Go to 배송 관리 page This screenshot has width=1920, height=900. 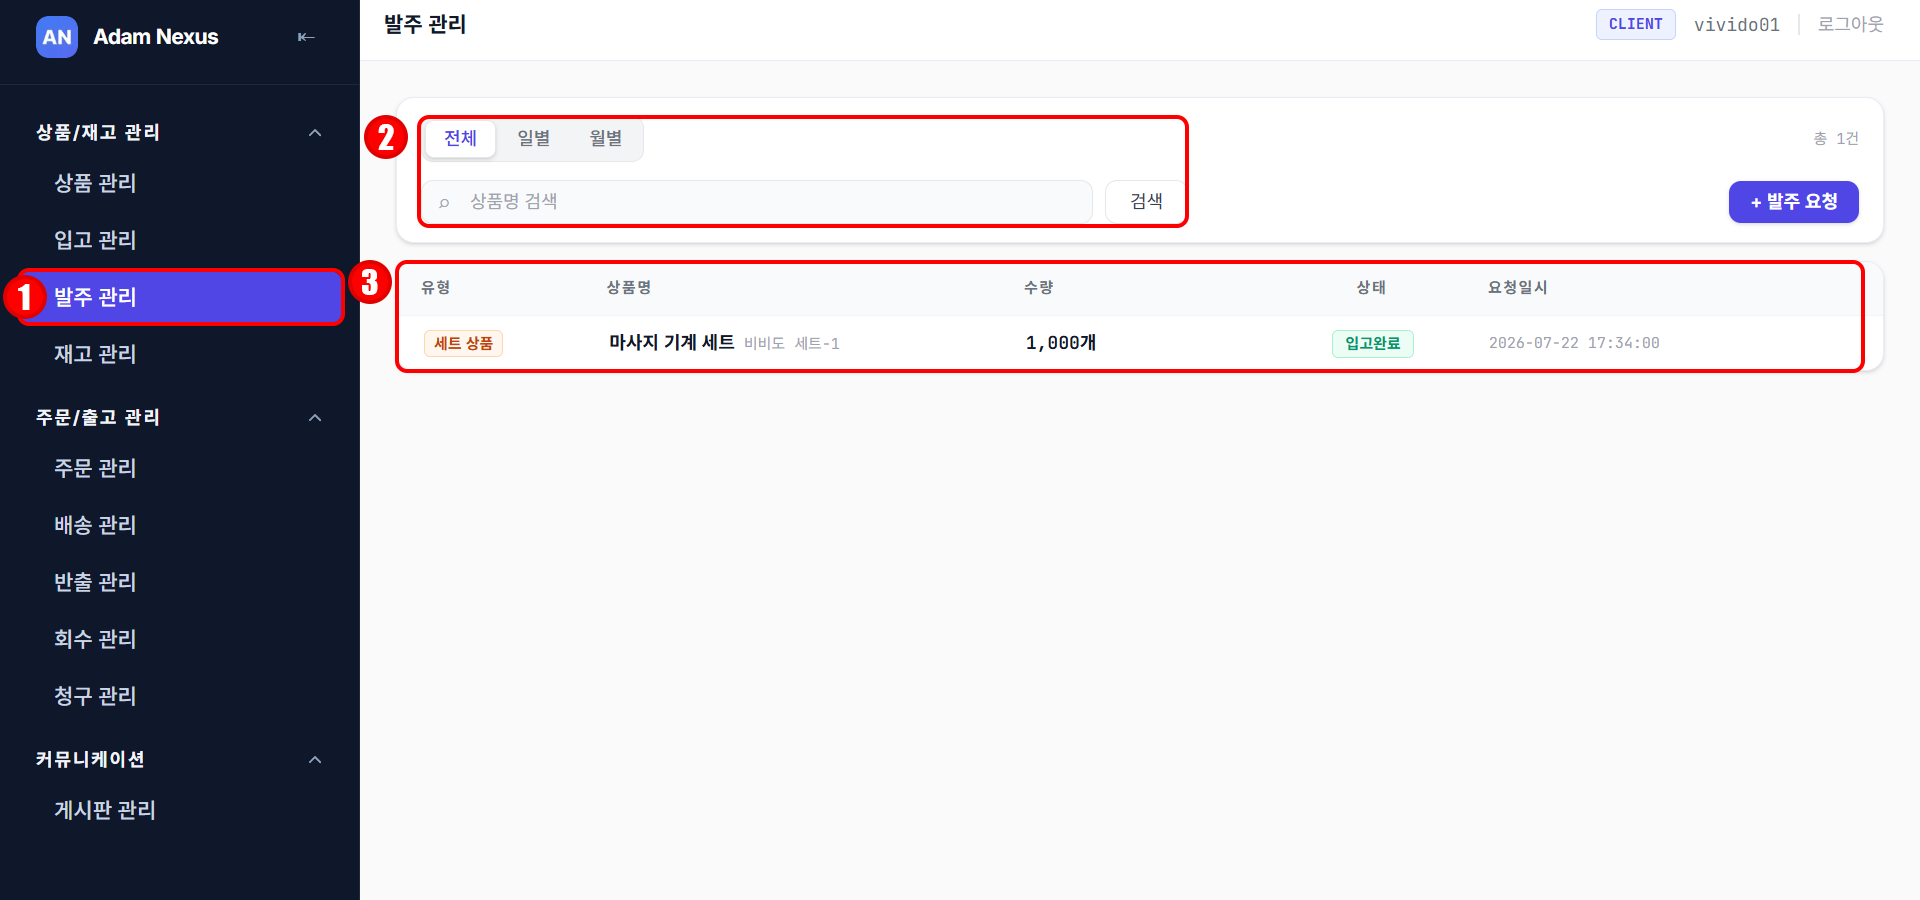(x=95, y=525)
